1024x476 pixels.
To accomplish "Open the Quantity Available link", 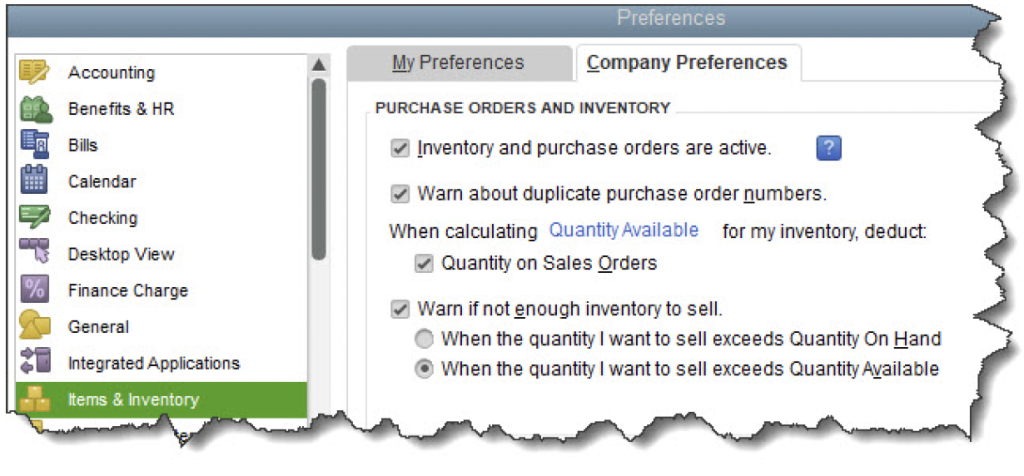I will pyautogui.click(x=624, y=230).
